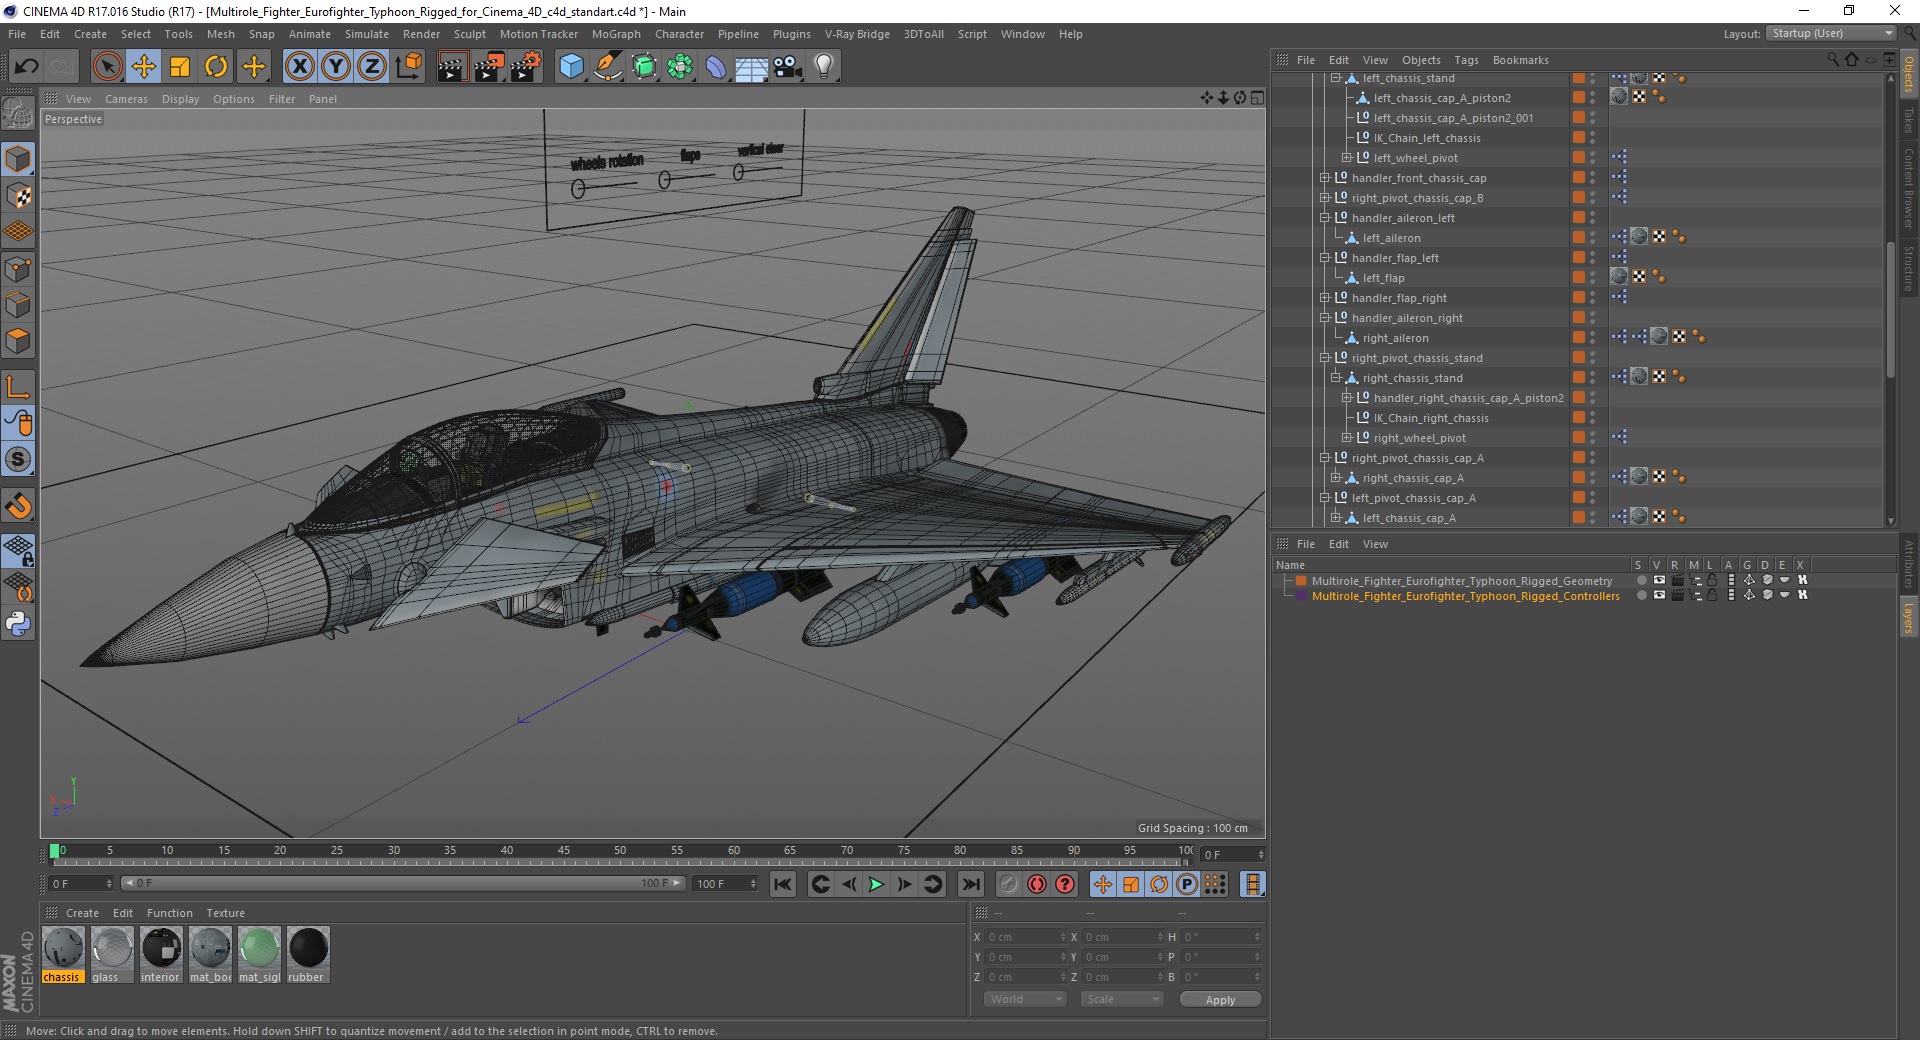Open the Layout dropdown Startup (User)
1920x1040 pixels.
tap(1831, 34)
